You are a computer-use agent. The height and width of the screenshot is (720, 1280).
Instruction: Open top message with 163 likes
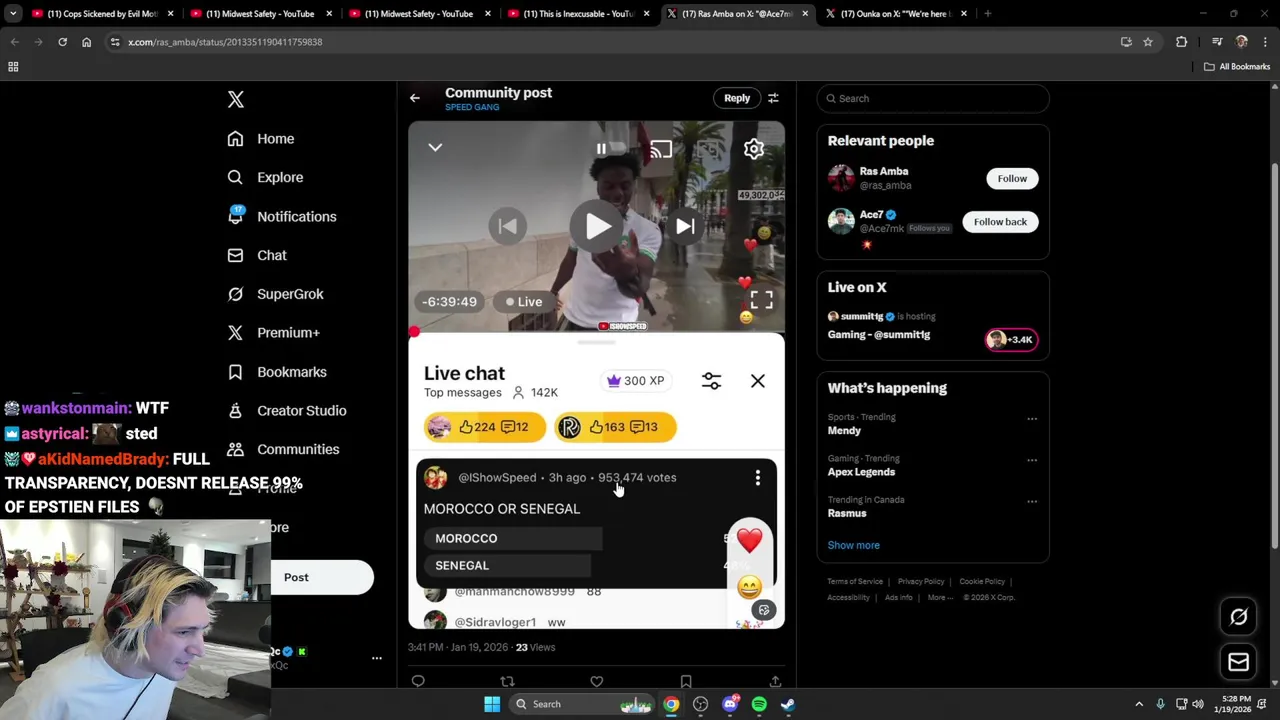[615, 427]
